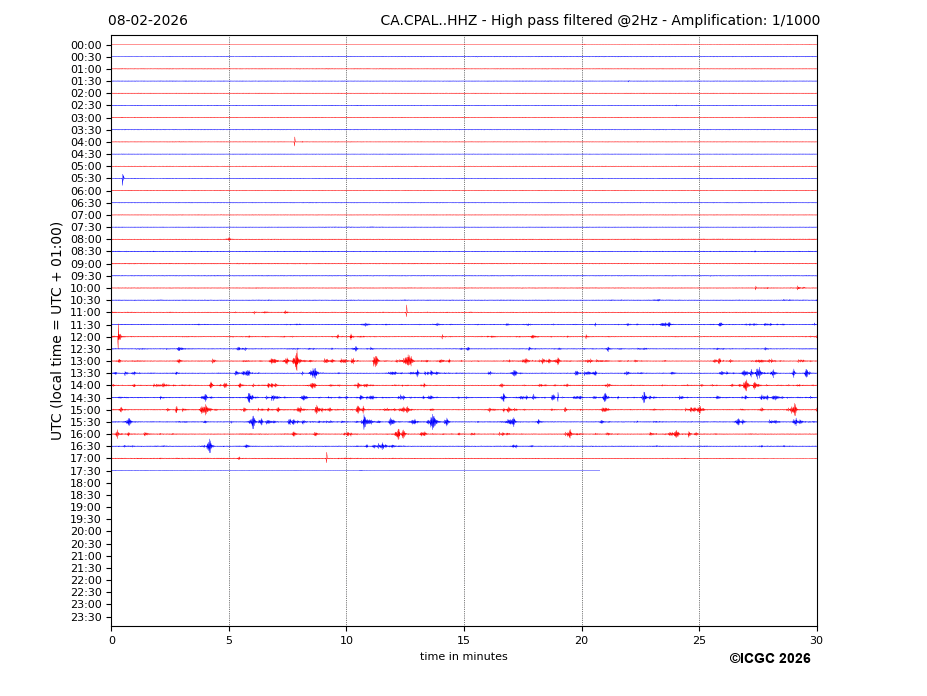Click the end of the 17:30 blue trace
This screenshot has height=696, width=927.
(x=599, y=470)
